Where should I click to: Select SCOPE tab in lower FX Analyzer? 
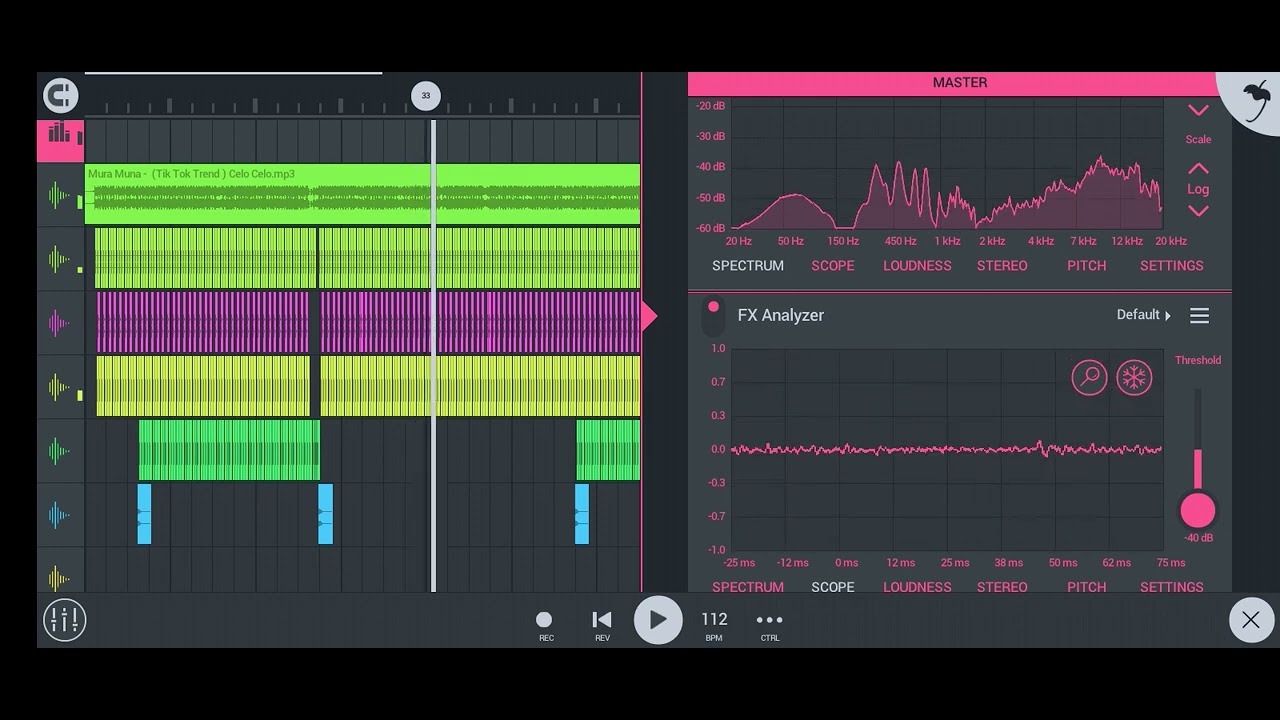click(x=833, y=587)
